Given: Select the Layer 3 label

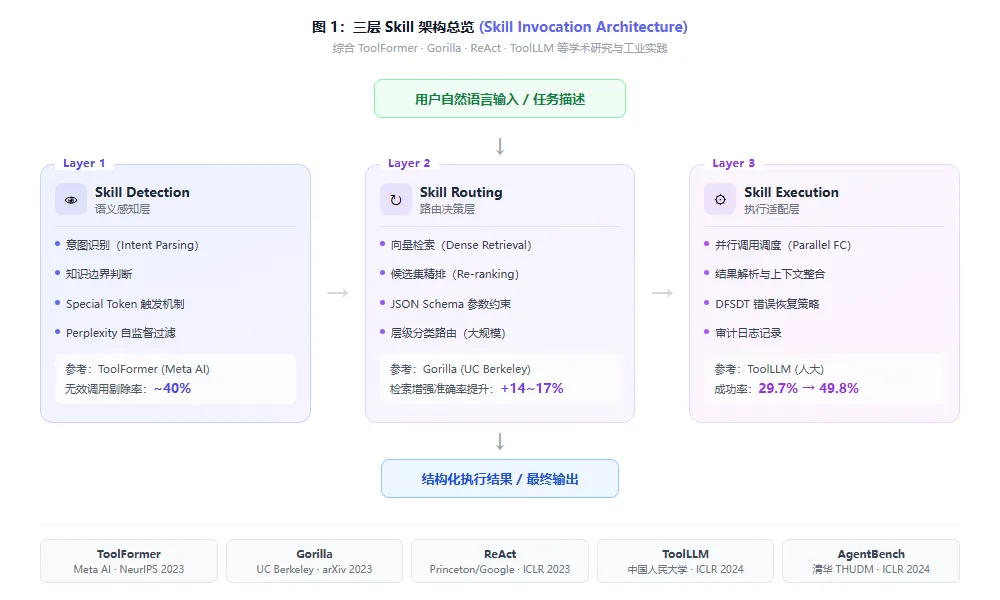Looking at the screenshot, I should point(734,163).
